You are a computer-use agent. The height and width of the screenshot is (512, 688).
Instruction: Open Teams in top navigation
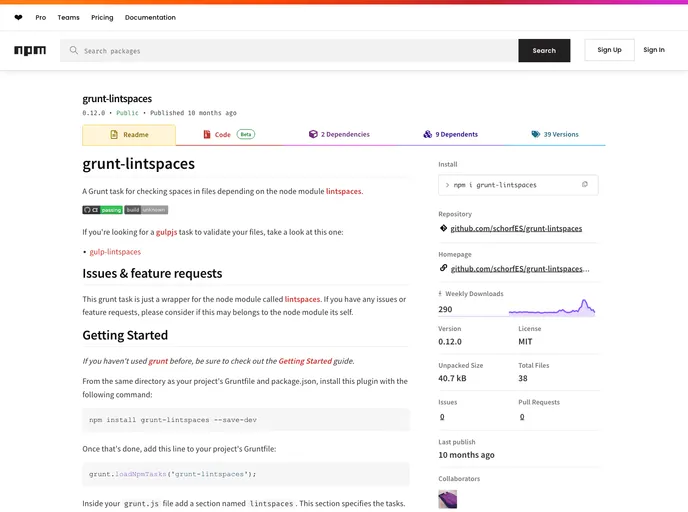click(x=68, y=18)
